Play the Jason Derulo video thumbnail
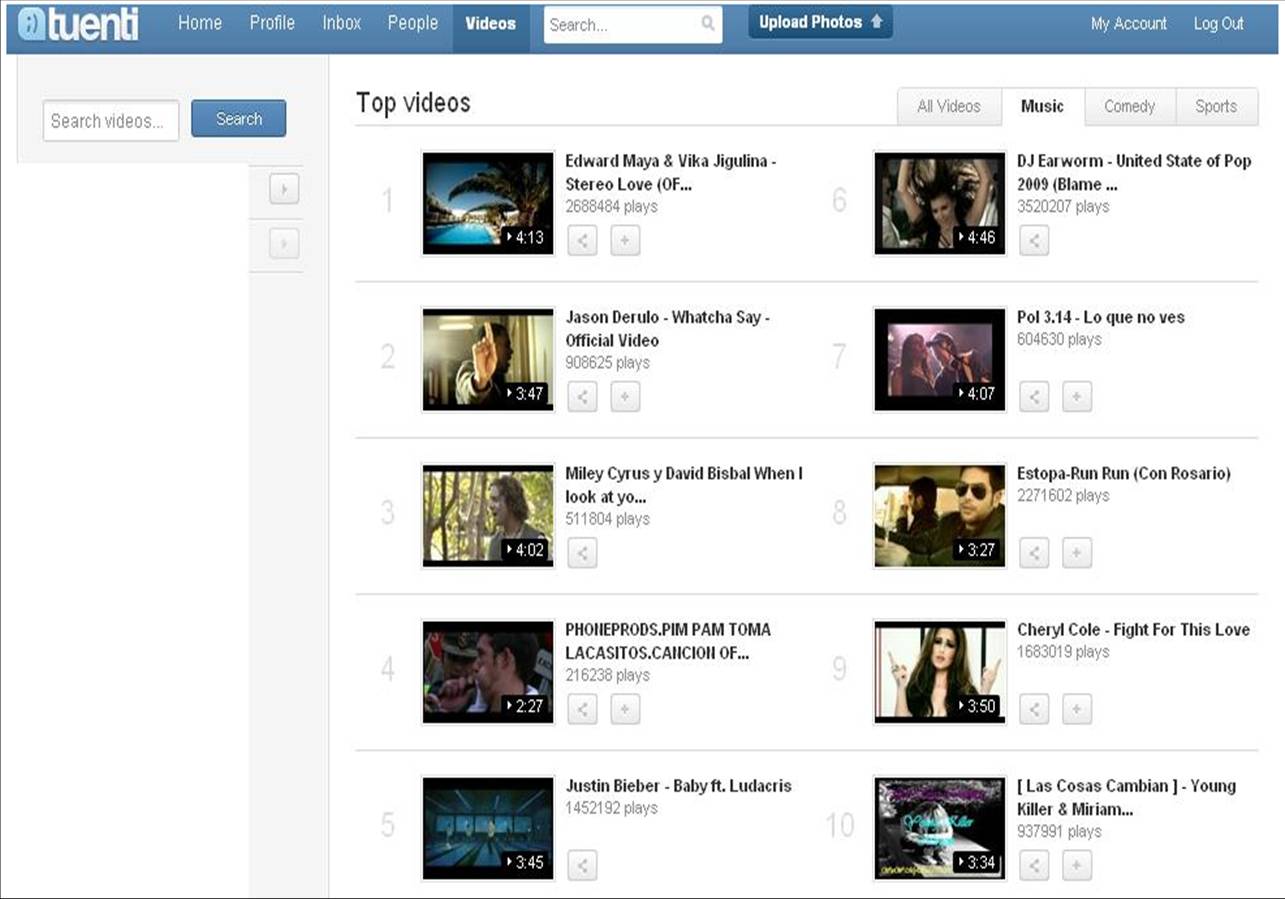This screenshot has width=1285, height=899. (488, 359)
